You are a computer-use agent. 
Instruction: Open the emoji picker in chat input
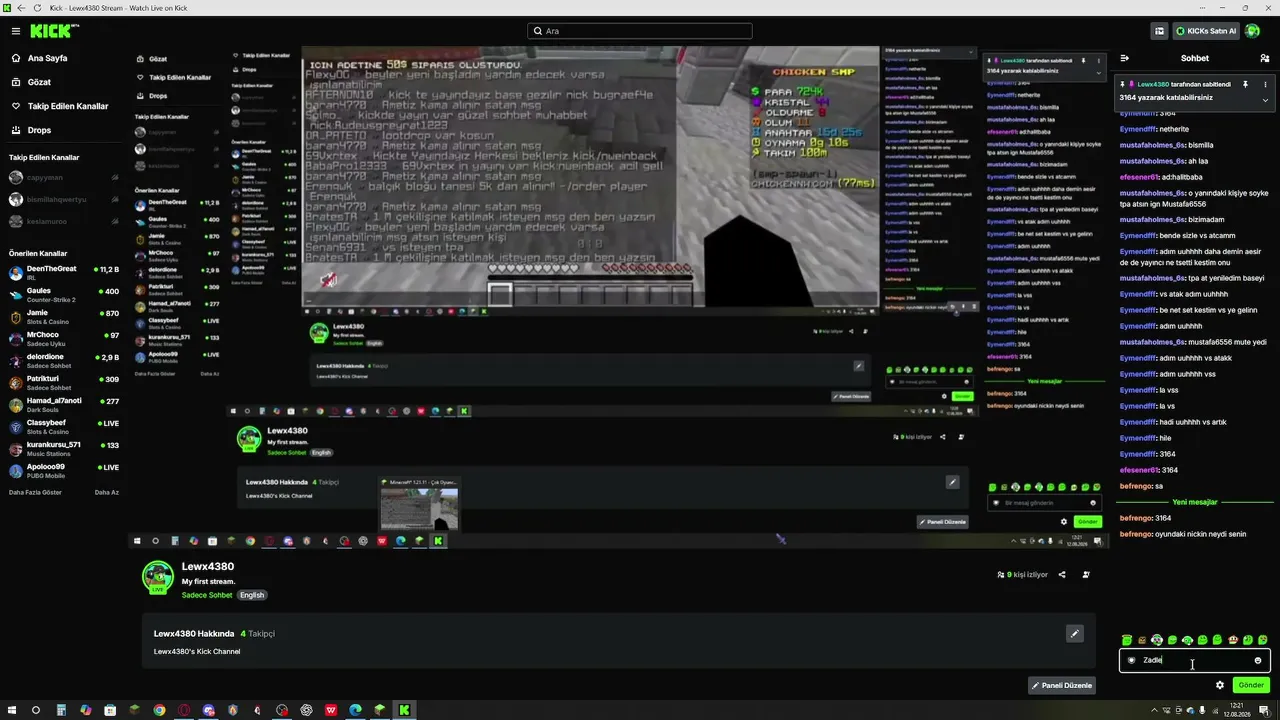[1258, 660]
